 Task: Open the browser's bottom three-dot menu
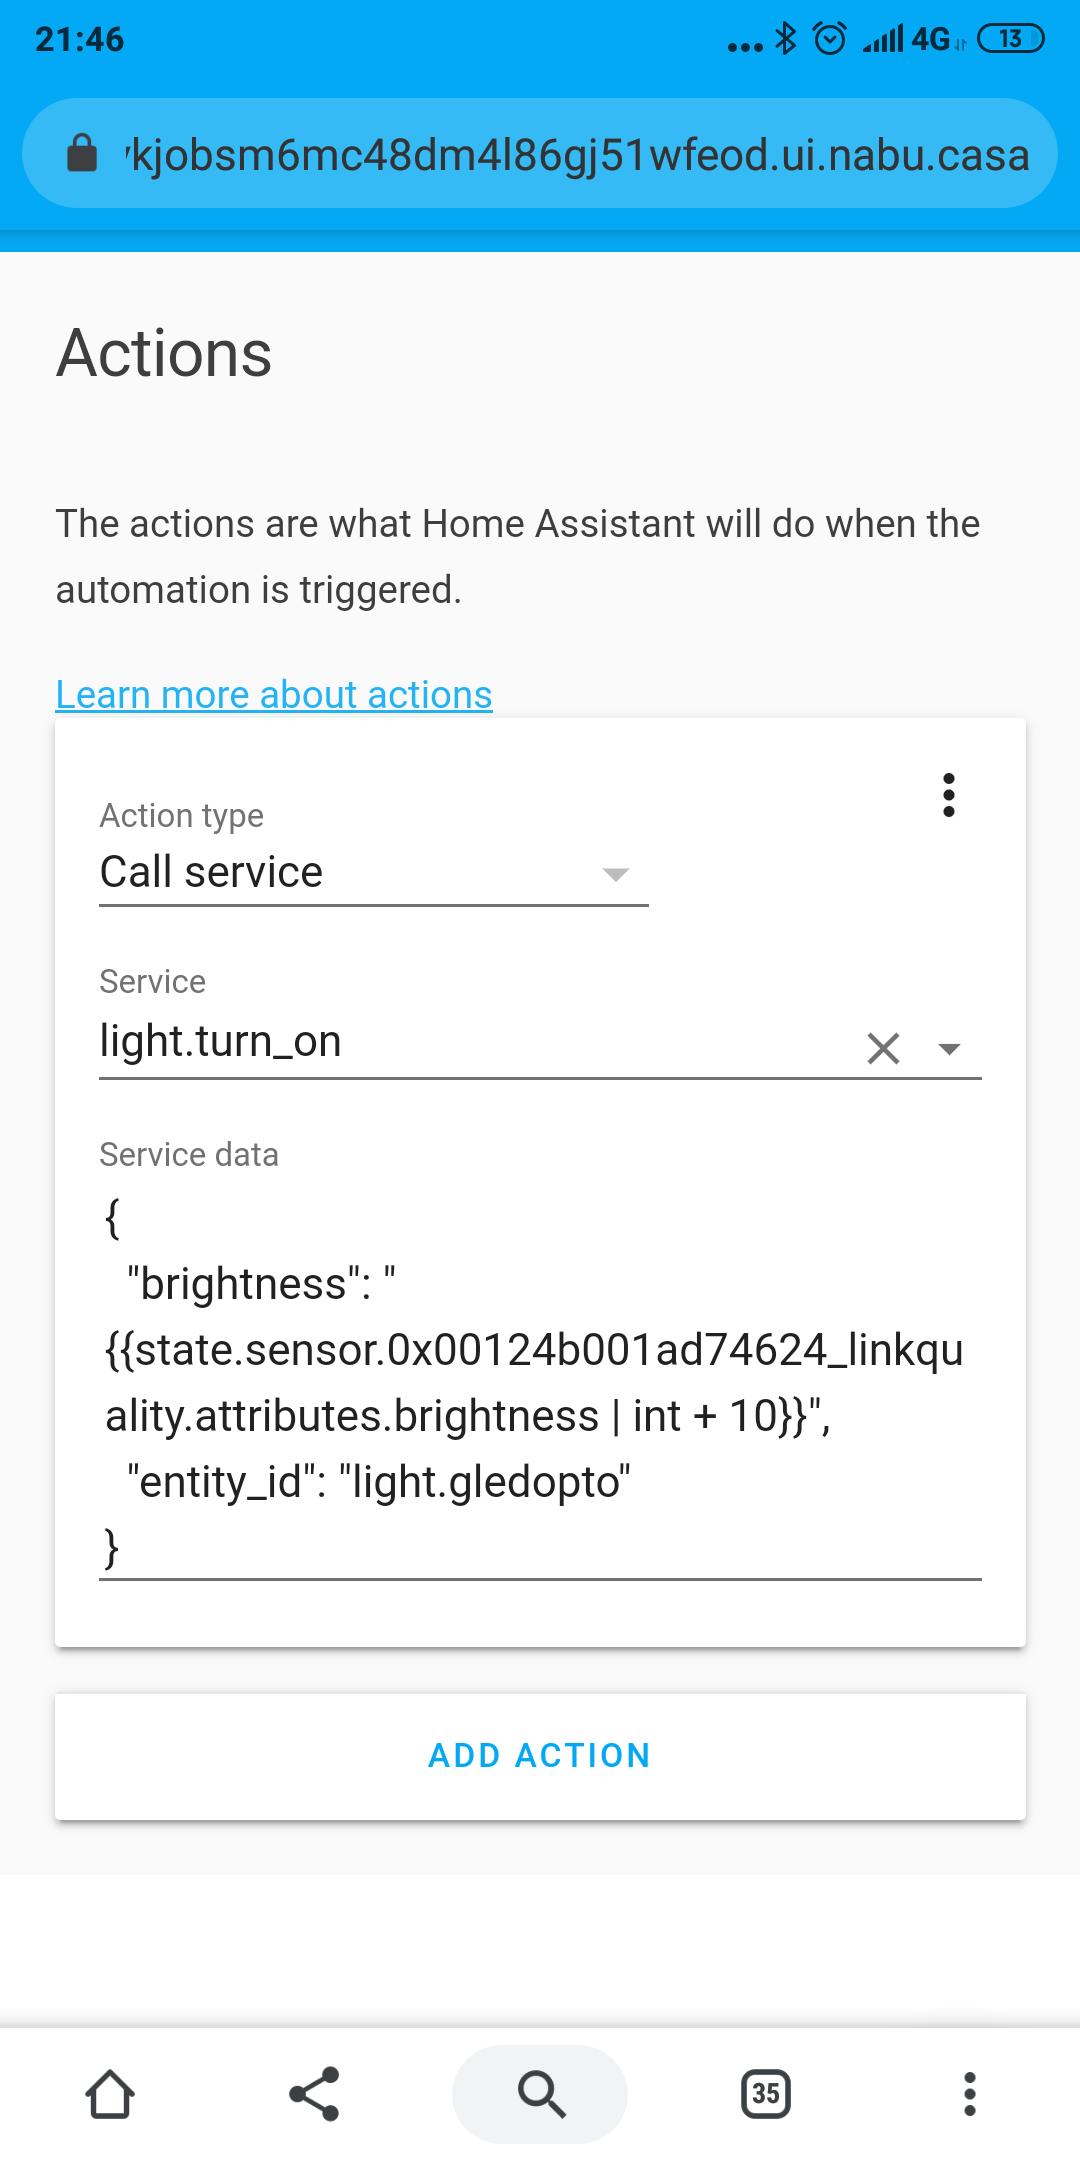969,2094
